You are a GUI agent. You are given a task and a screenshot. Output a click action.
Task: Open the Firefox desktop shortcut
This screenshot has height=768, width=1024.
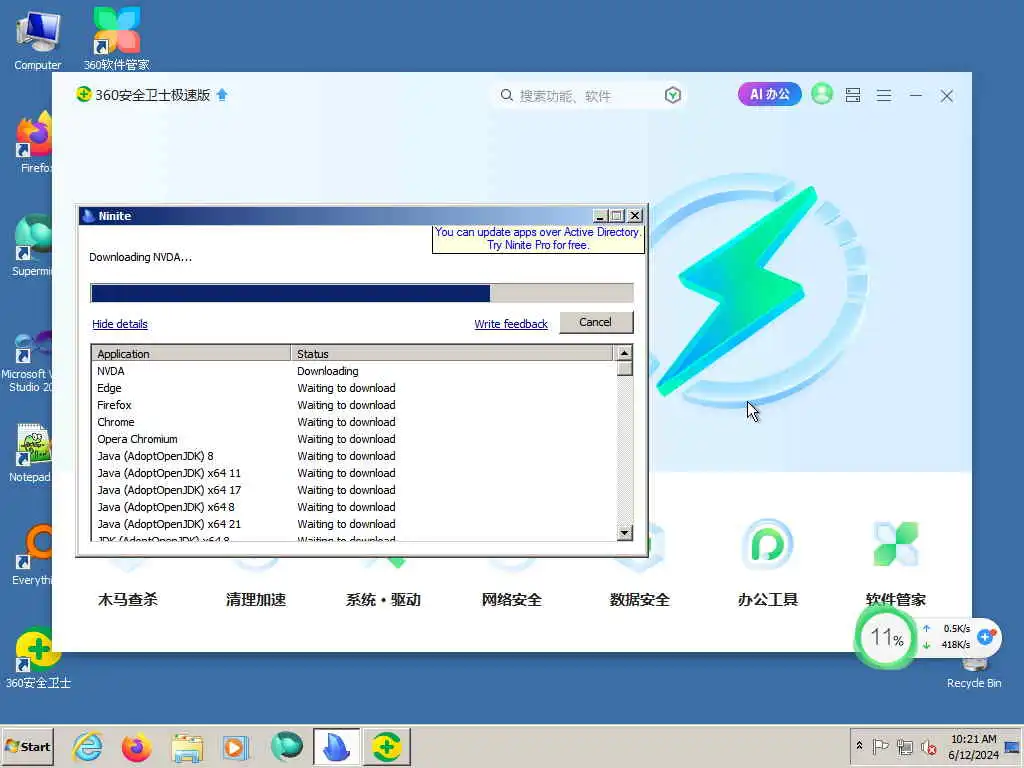[x=33, y=142]
